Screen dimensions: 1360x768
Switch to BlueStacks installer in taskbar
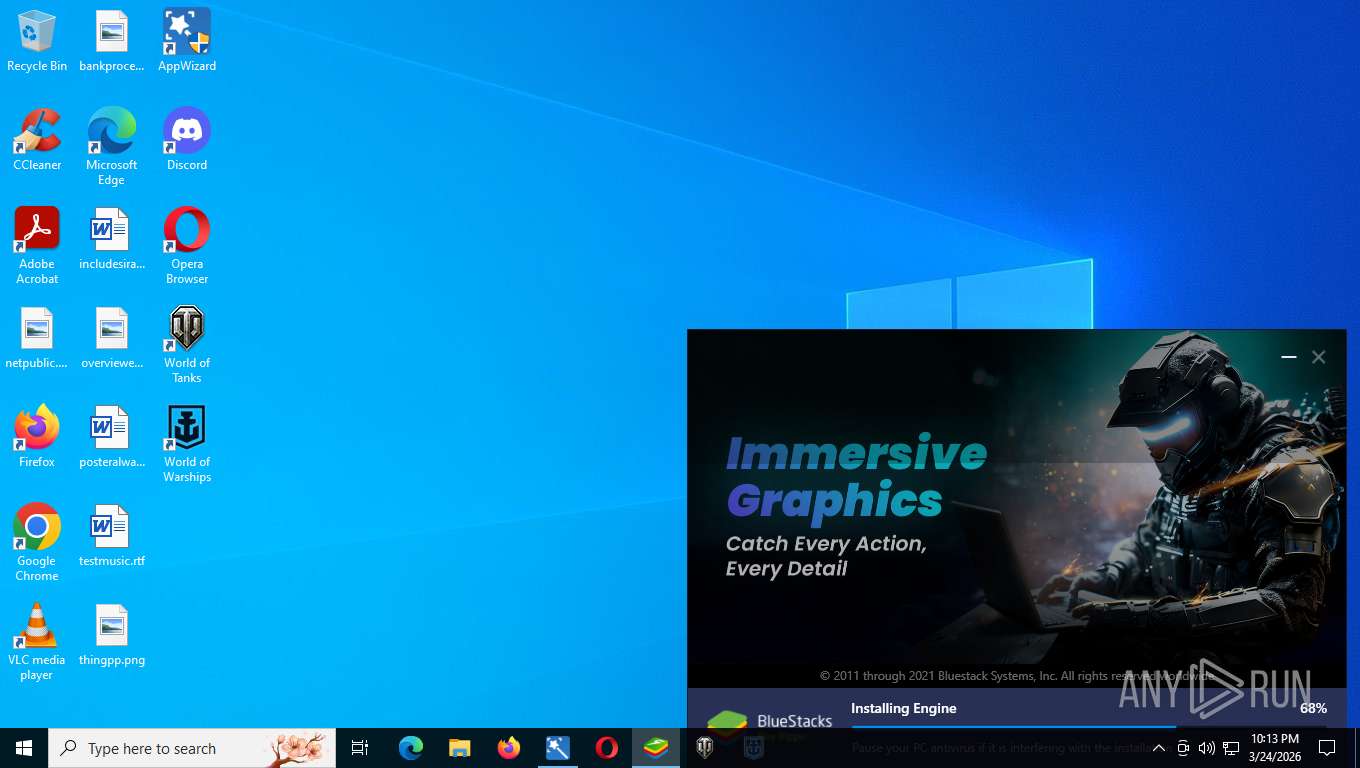click(x=656, y=748)
